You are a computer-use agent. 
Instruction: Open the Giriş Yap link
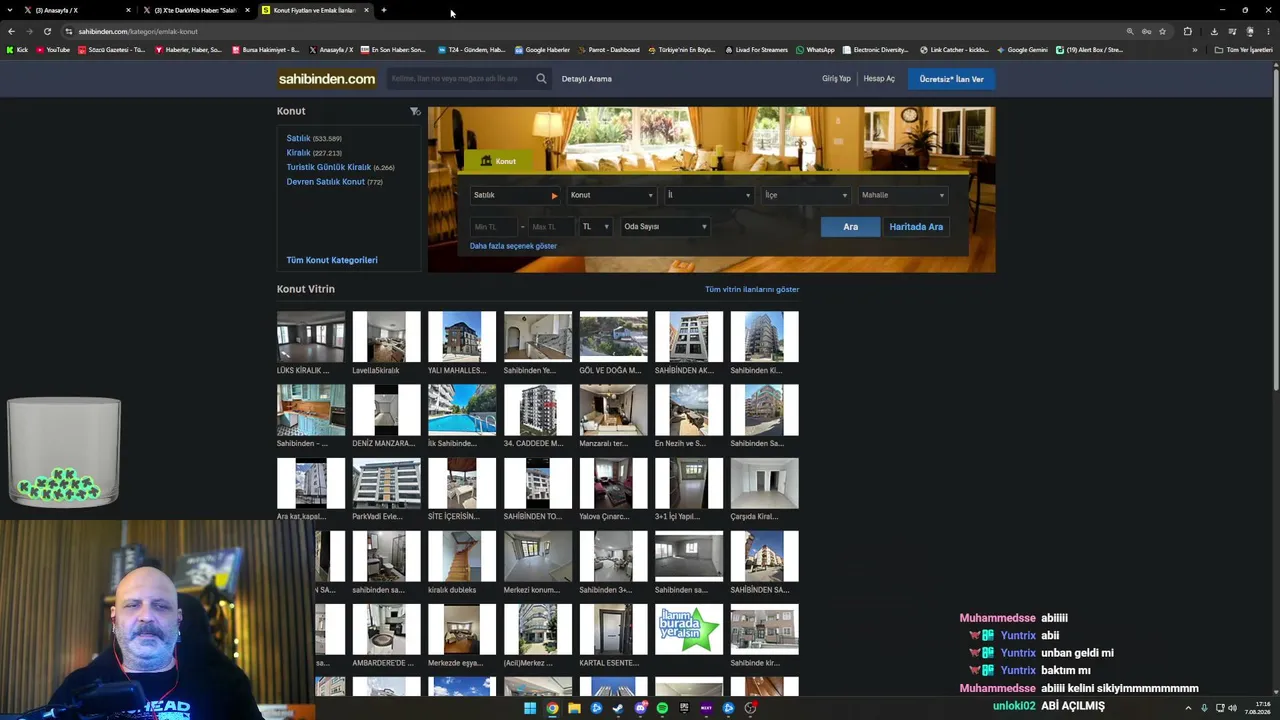pyautogui.click(x=836, y=79)
